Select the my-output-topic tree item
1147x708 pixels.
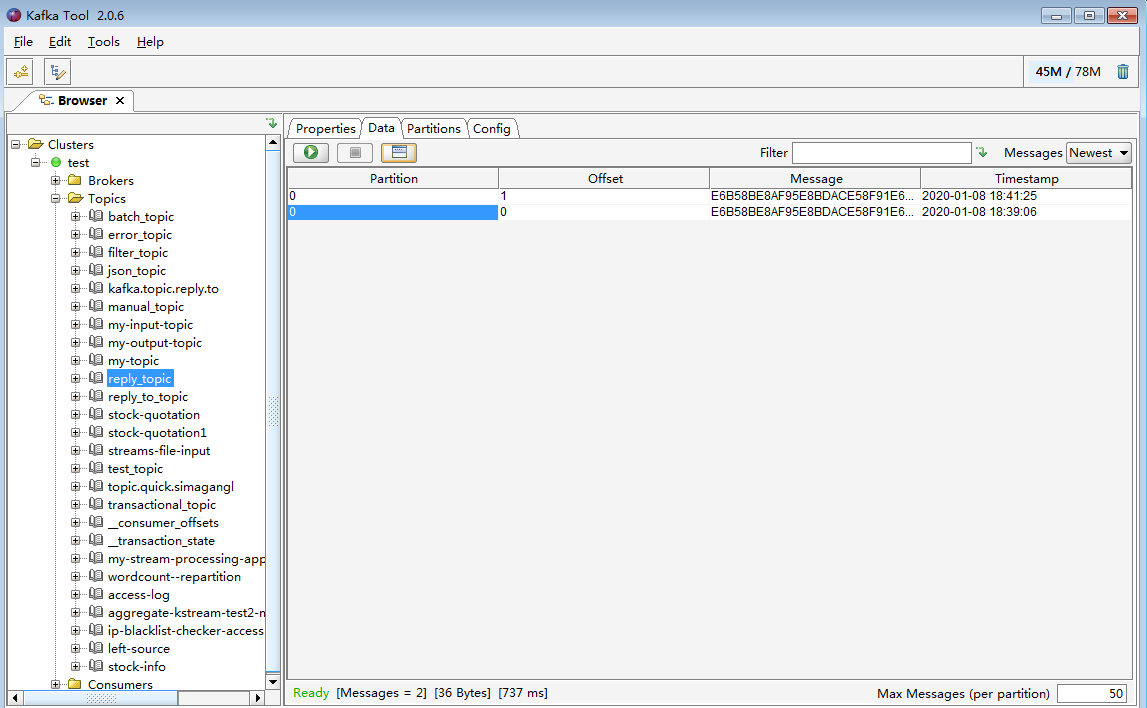155,342
